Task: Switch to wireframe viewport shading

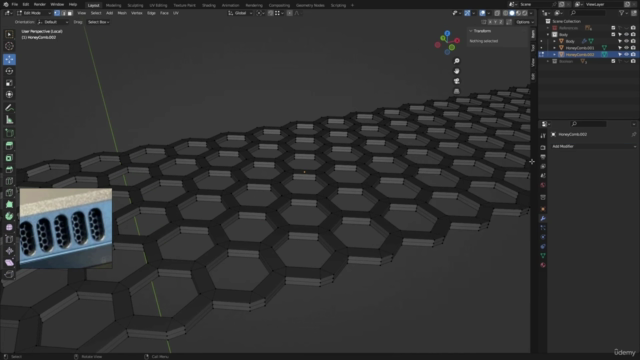Action: tap(505, 13)
